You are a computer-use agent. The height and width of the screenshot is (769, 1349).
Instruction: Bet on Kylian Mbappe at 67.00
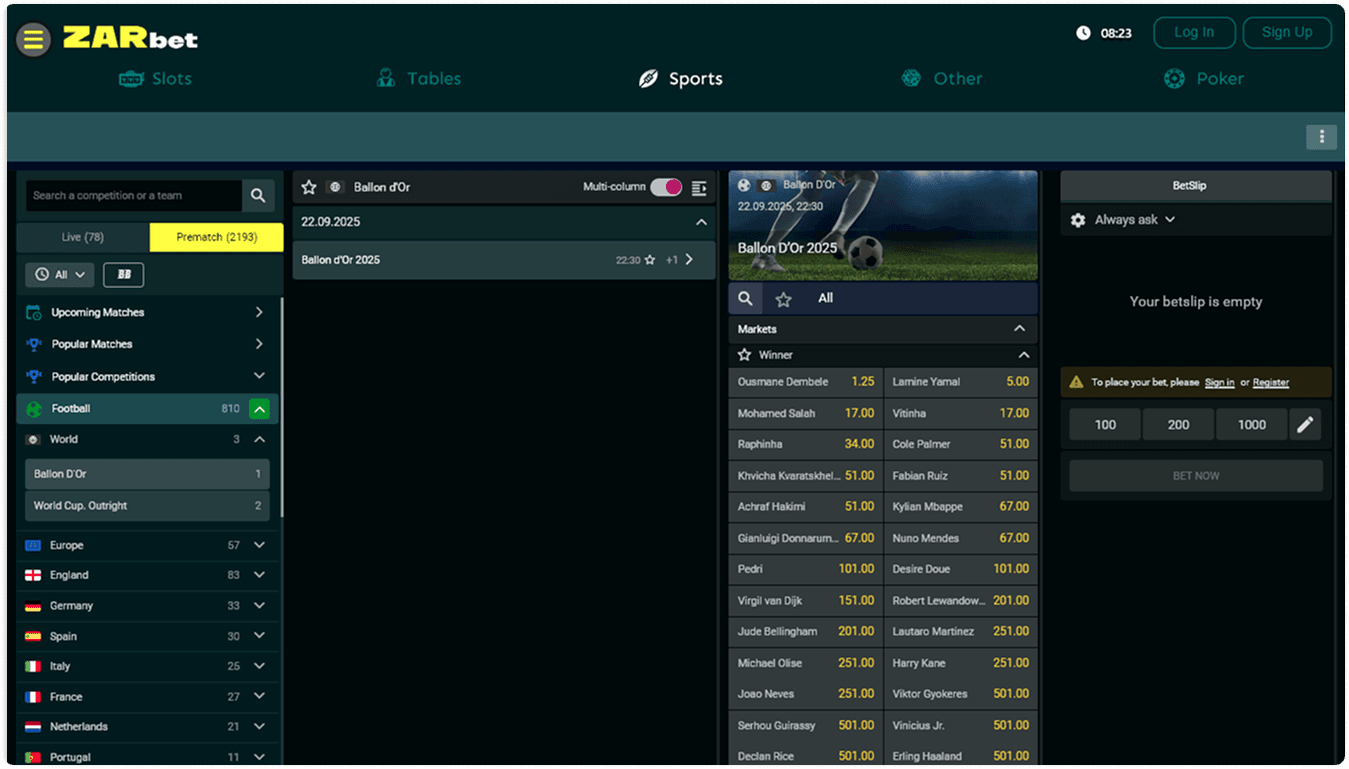[x=961, y=507]
